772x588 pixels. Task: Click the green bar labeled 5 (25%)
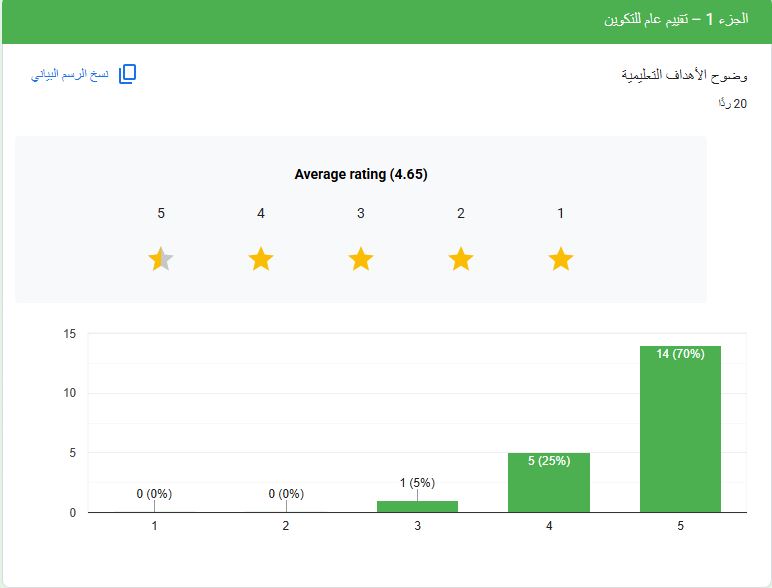tap(549, 483)
